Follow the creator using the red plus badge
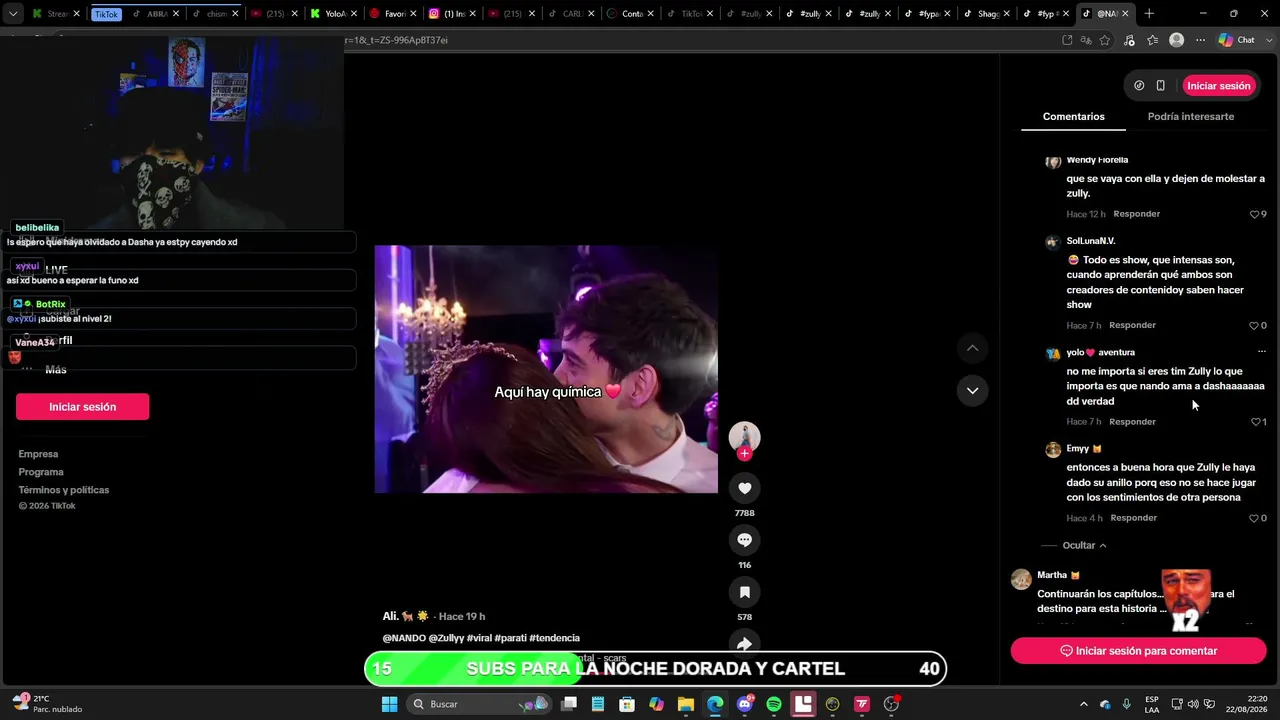The image size is (1280, 720). (x=744, y=454)
